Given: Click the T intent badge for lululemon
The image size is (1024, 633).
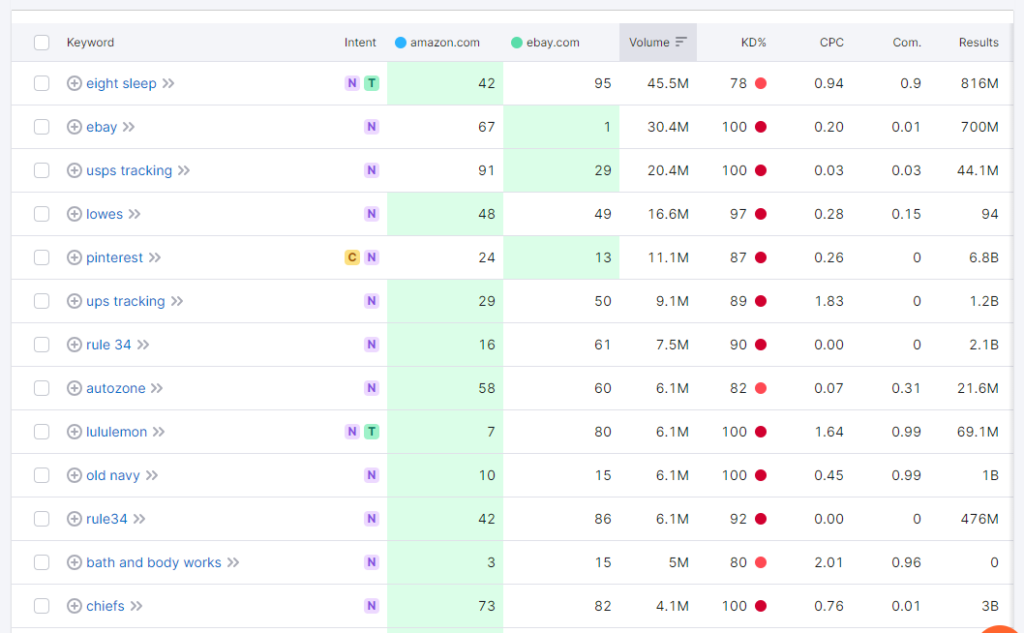Looking at the screenshot, I should pos(372,432).
